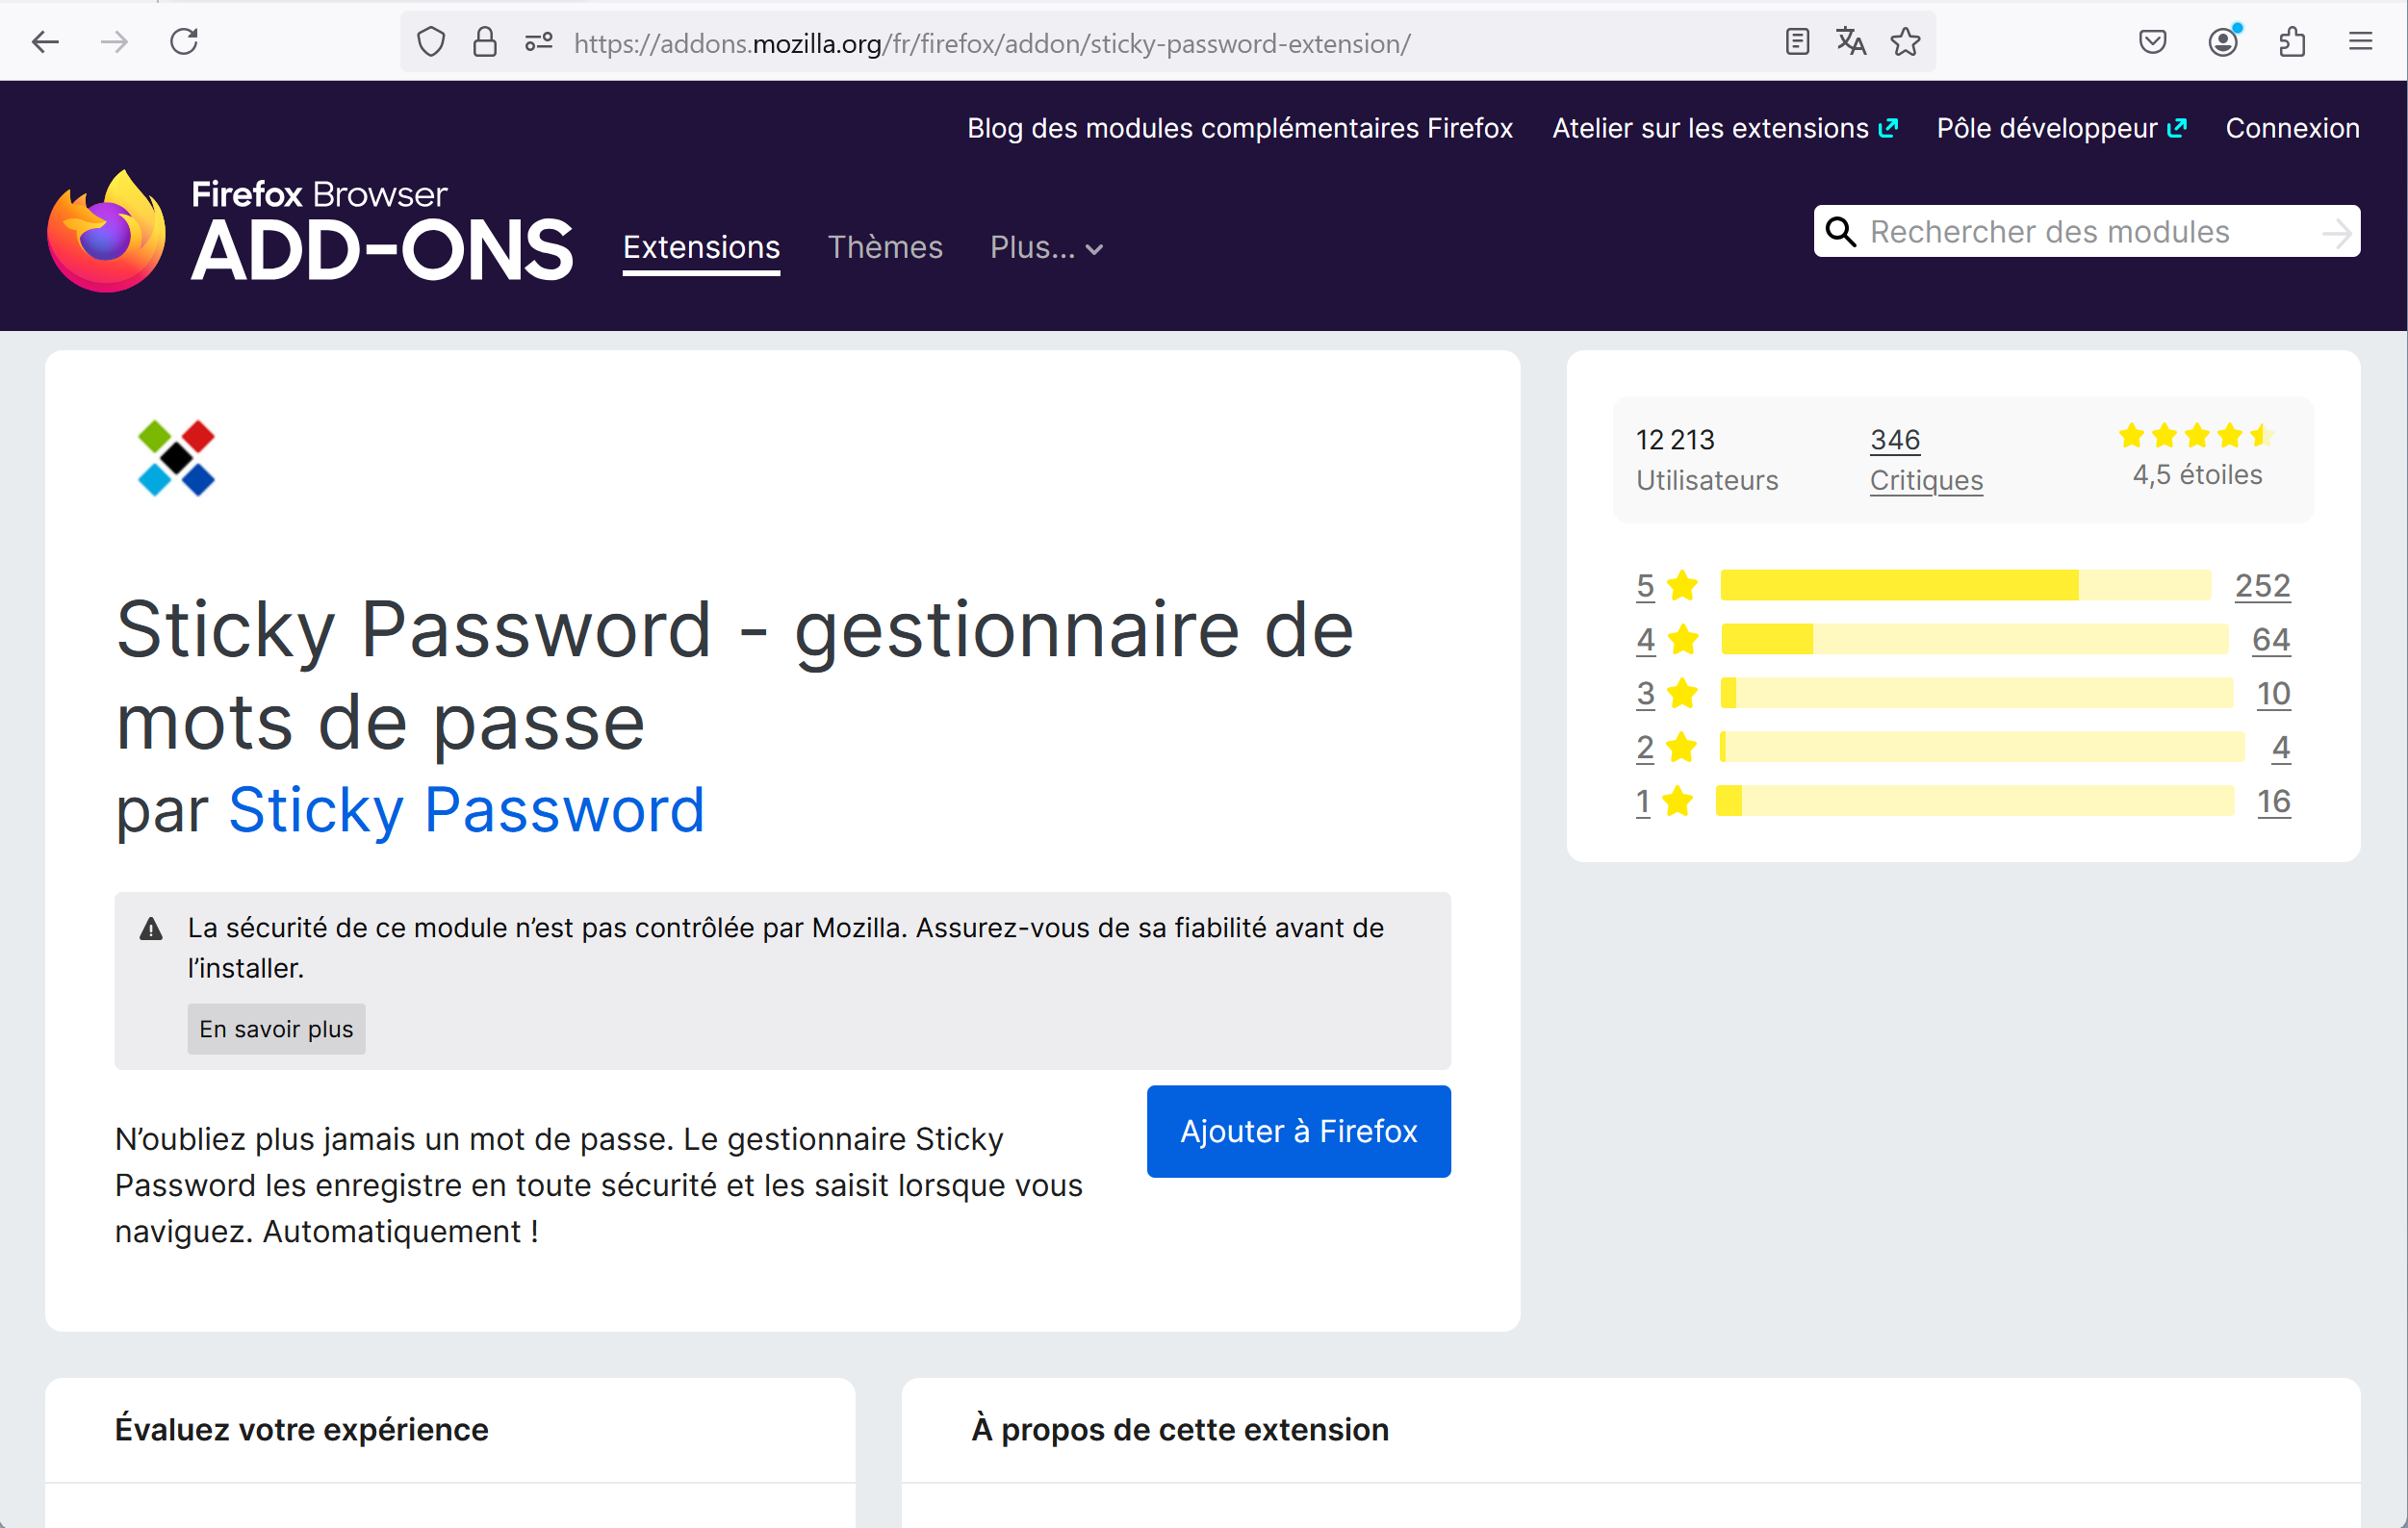Click the search magnifier icon

(x=1841, y=231)
